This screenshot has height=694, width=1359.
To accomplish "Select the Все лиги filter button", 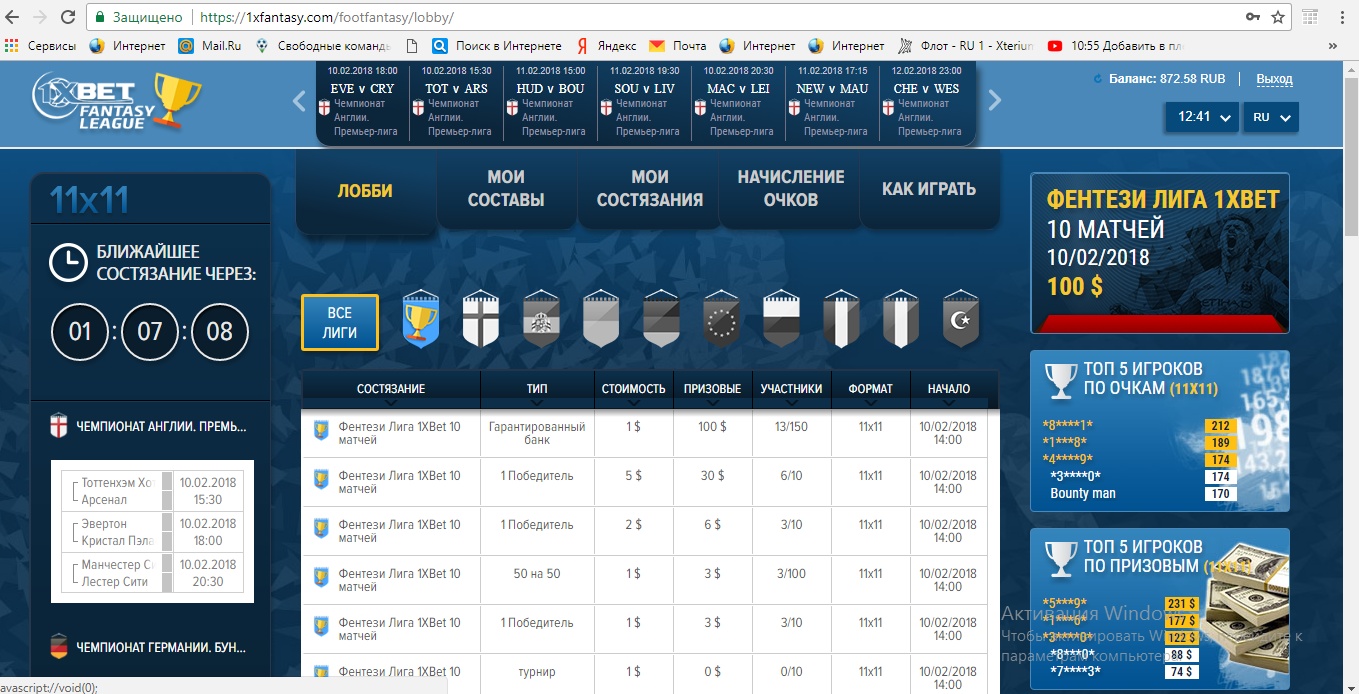I will (340, 322).
